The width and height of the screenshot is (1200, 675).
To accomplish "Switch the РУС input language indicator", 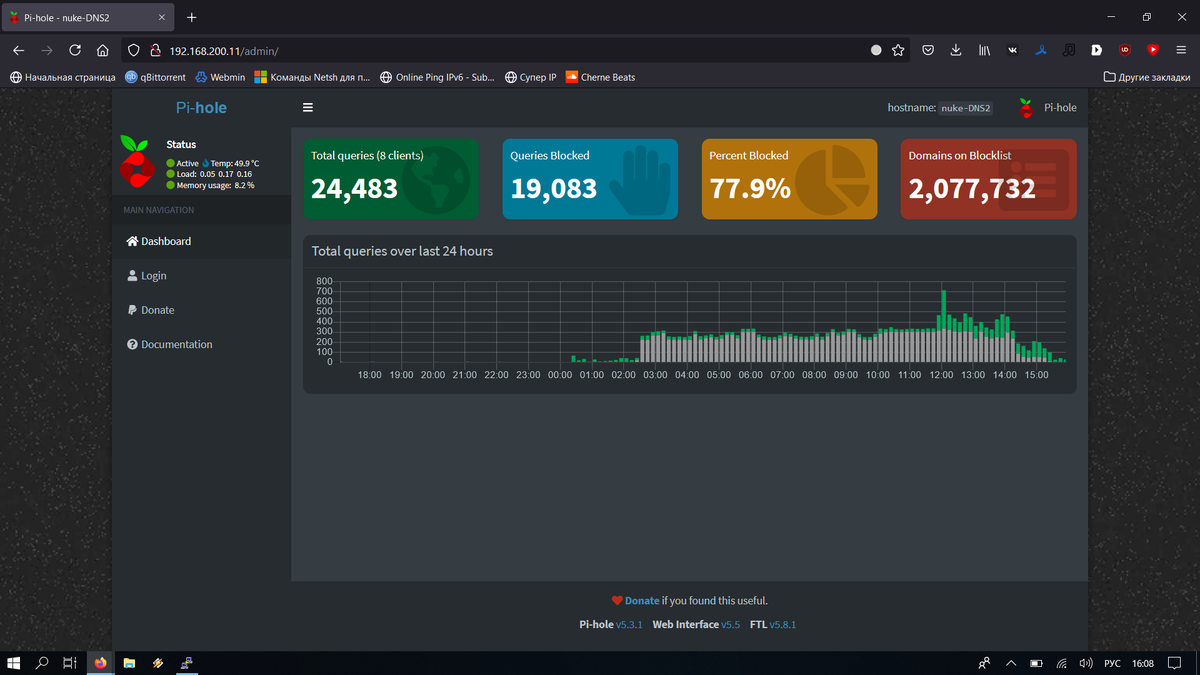I will coord(1112,662).
